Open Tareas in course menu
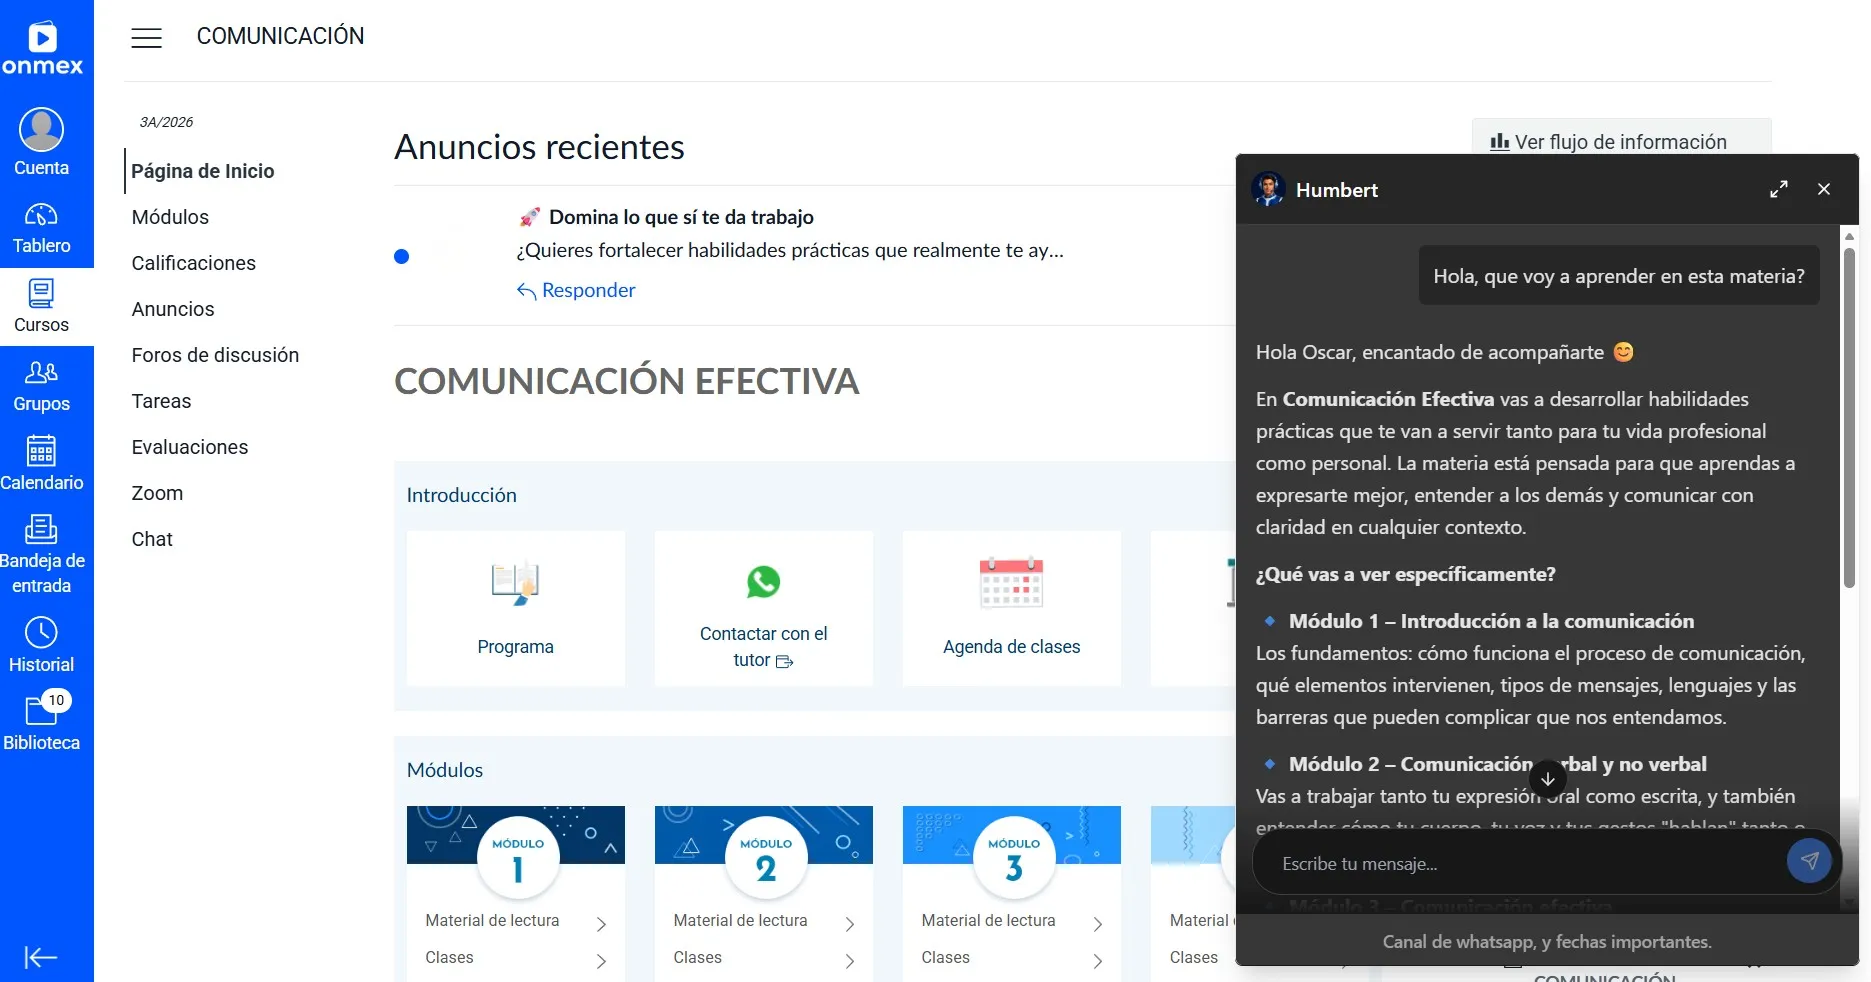 (x=161, y=401)
